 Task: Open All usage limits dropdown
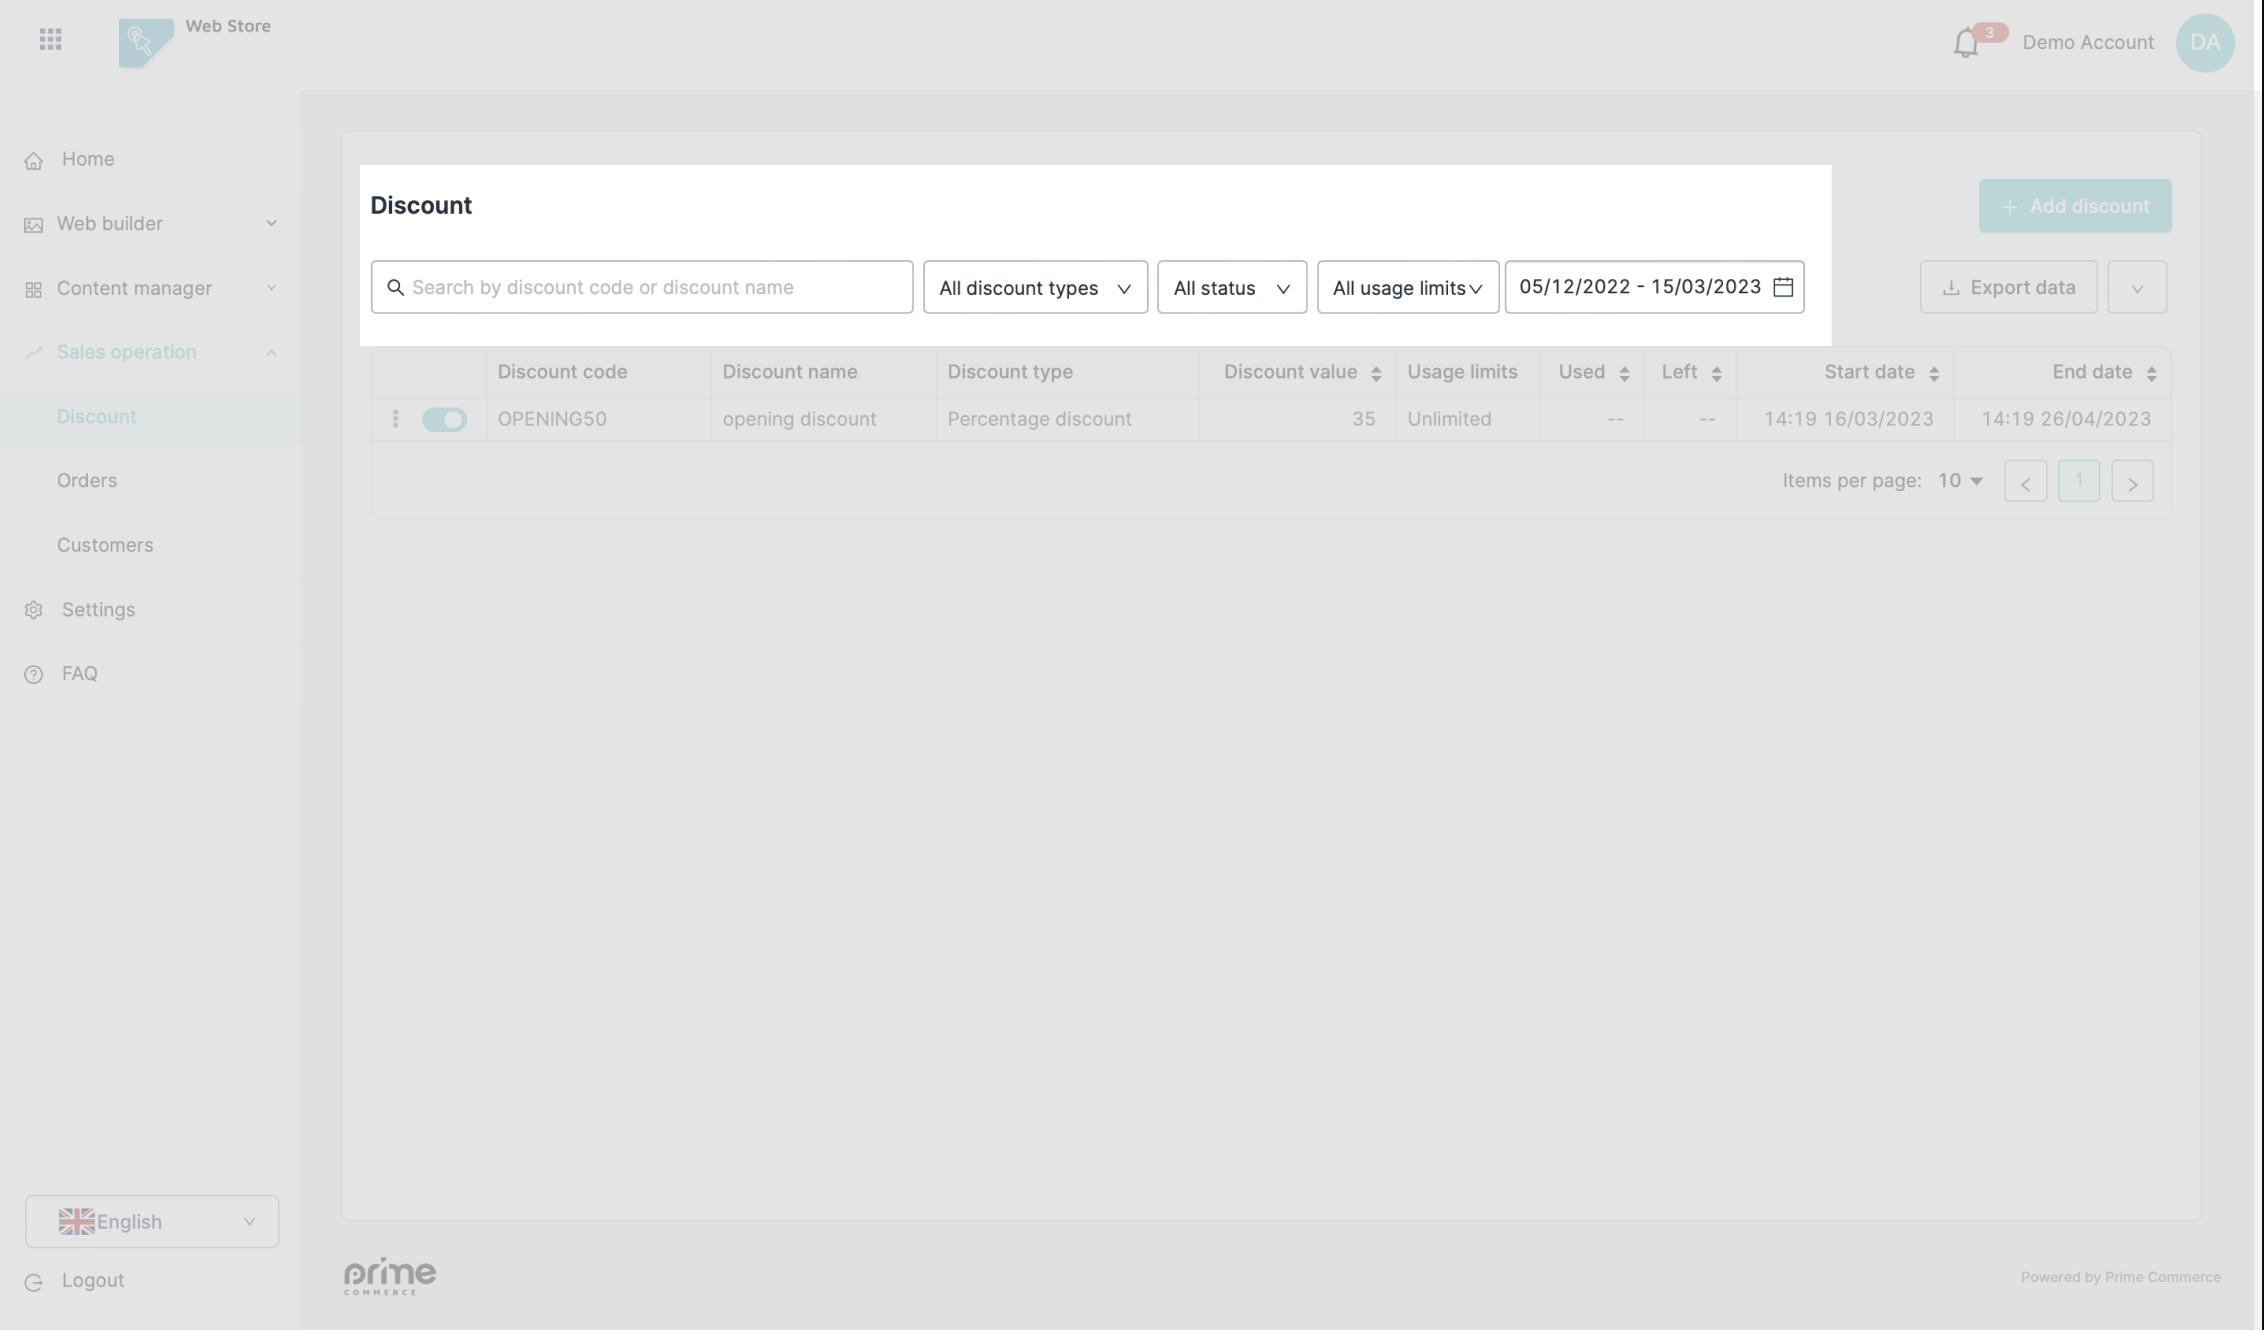pos(1407,288)
